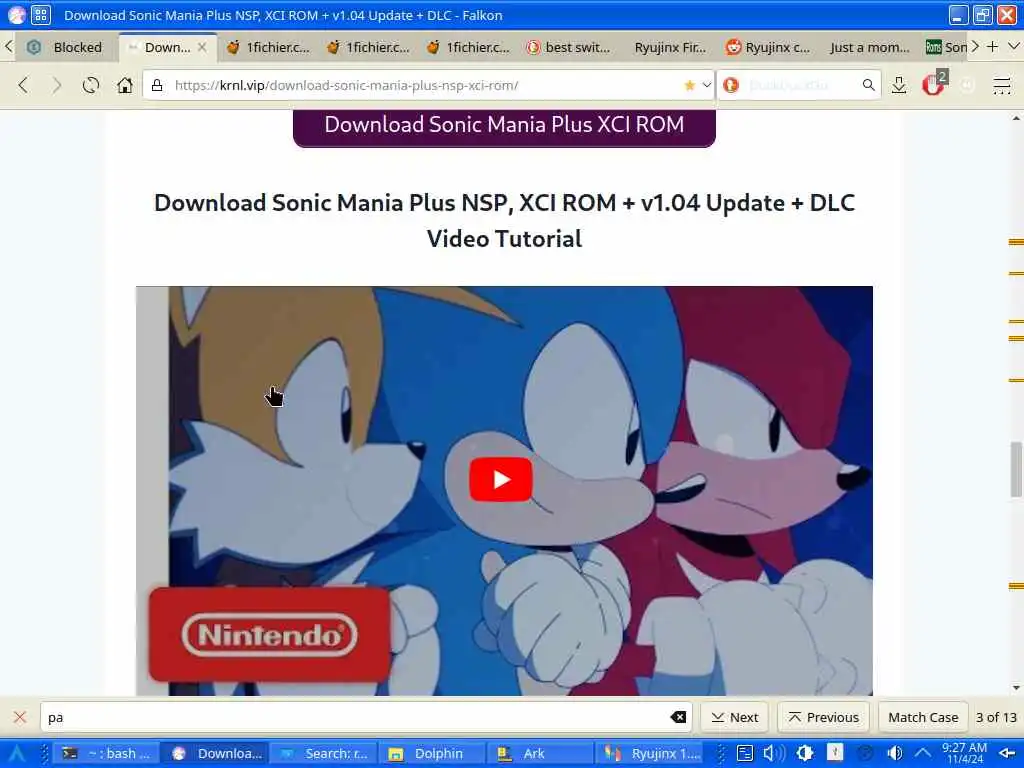Switch to the Ryujinx taskbar window

[650, 754]
